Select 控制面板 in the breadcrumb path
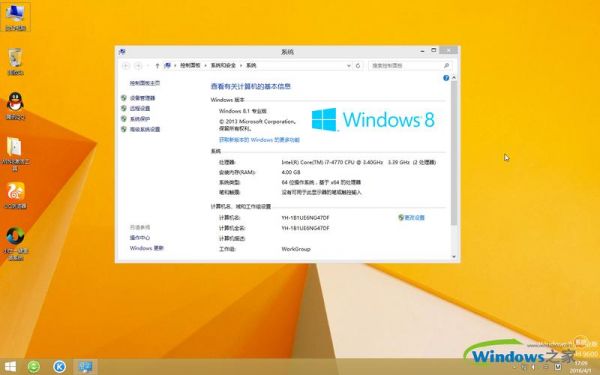 190,66
